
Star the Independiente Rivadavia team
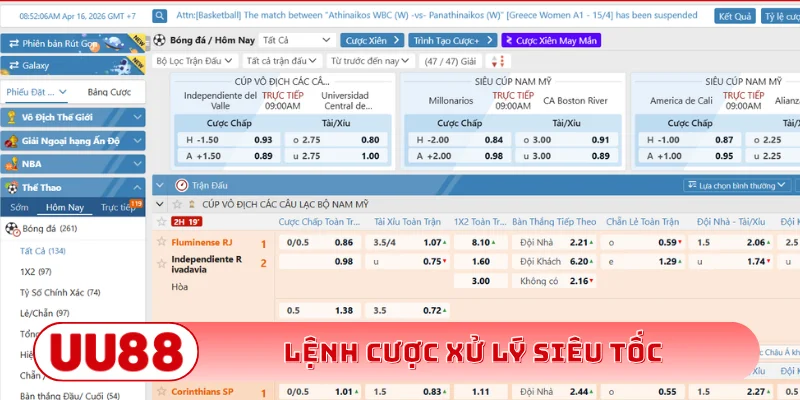(162, 264)
